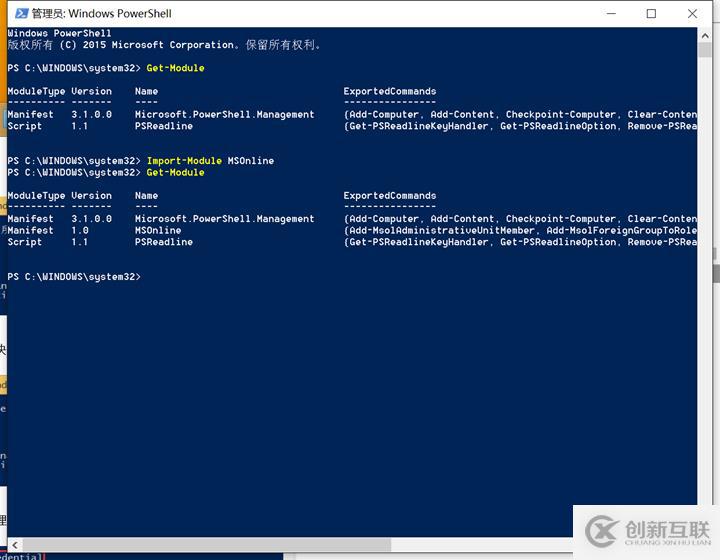Click version 1.0 of the MSOnline manifest
This screenshot has width=720, height=560.
tap(80, 230)
